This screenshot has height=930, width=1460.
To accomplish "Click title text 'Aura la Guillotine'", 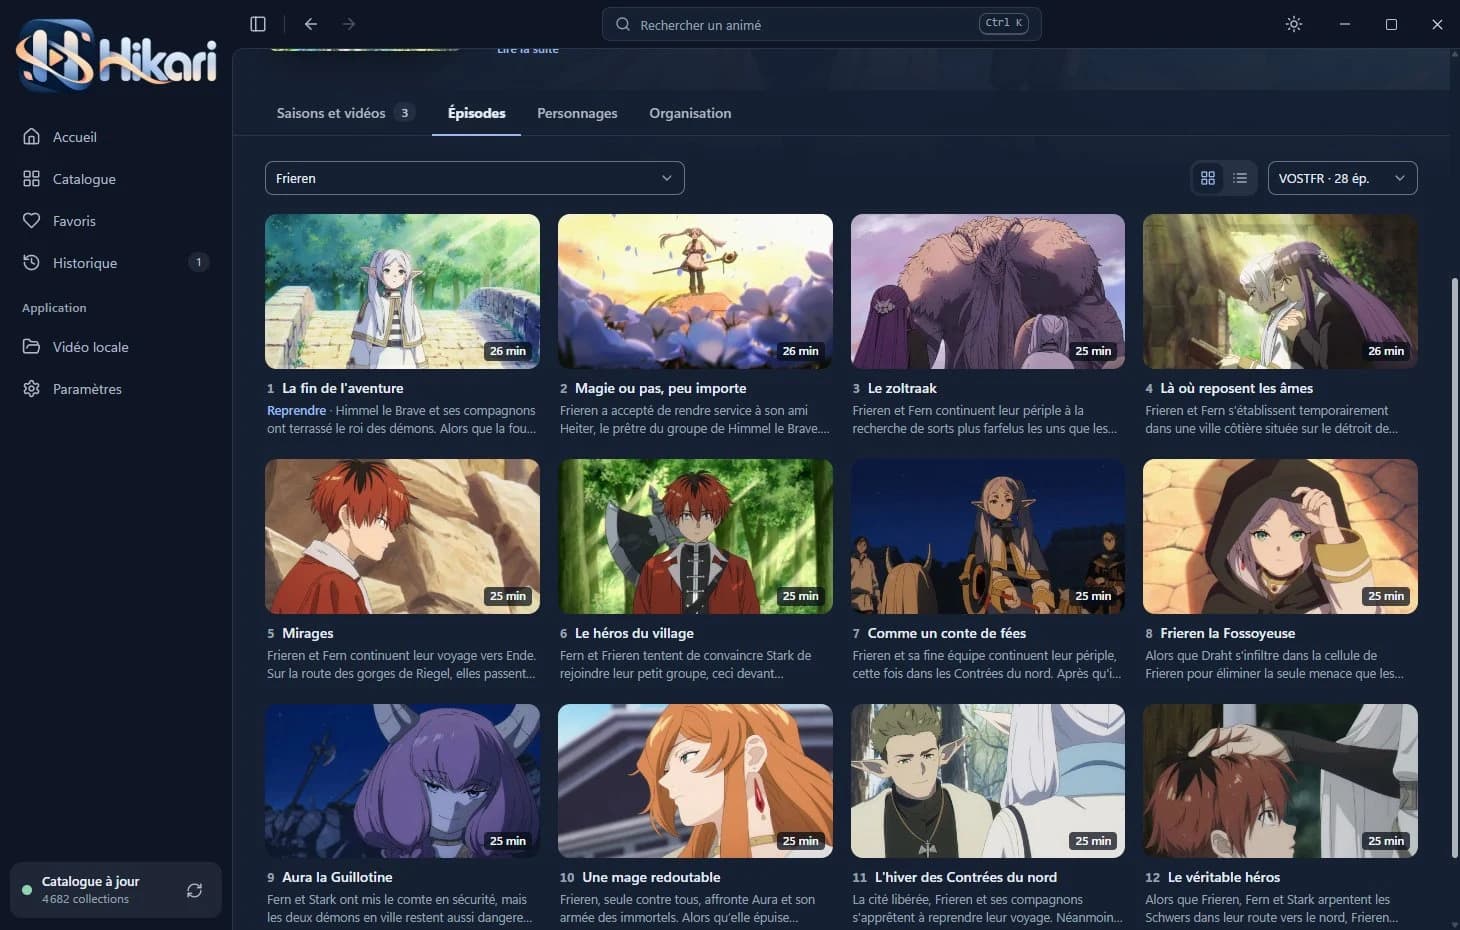I will click(x=337, y=877).
